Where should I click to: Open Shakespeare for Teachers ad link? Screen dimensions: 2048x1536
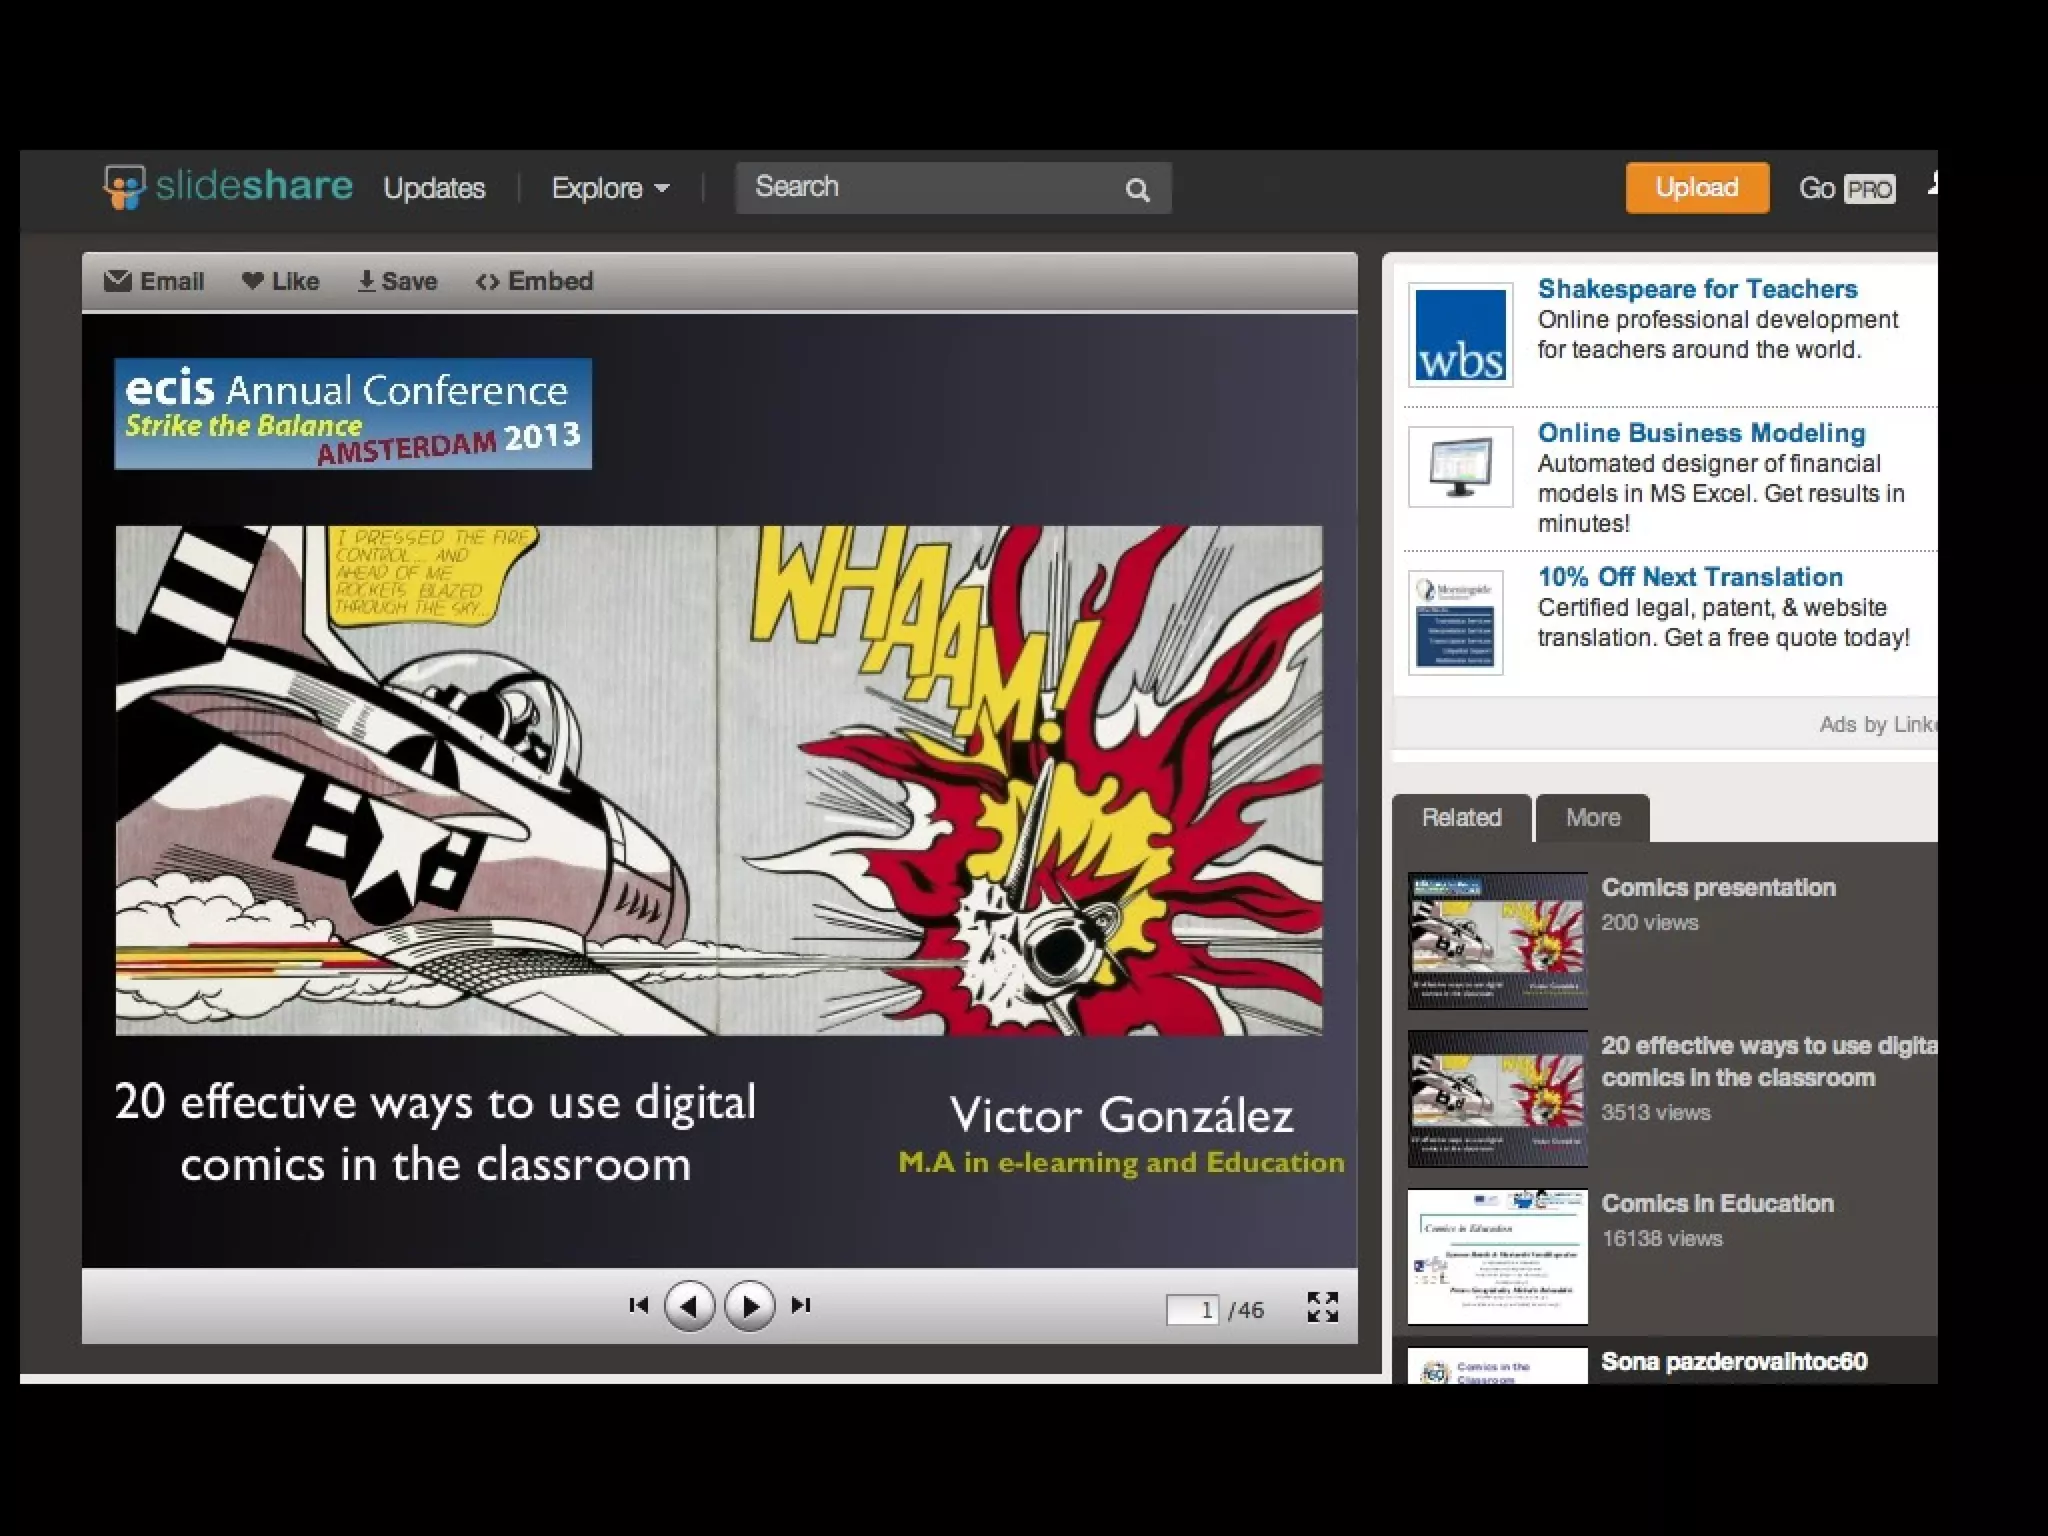pos(1697,289)
